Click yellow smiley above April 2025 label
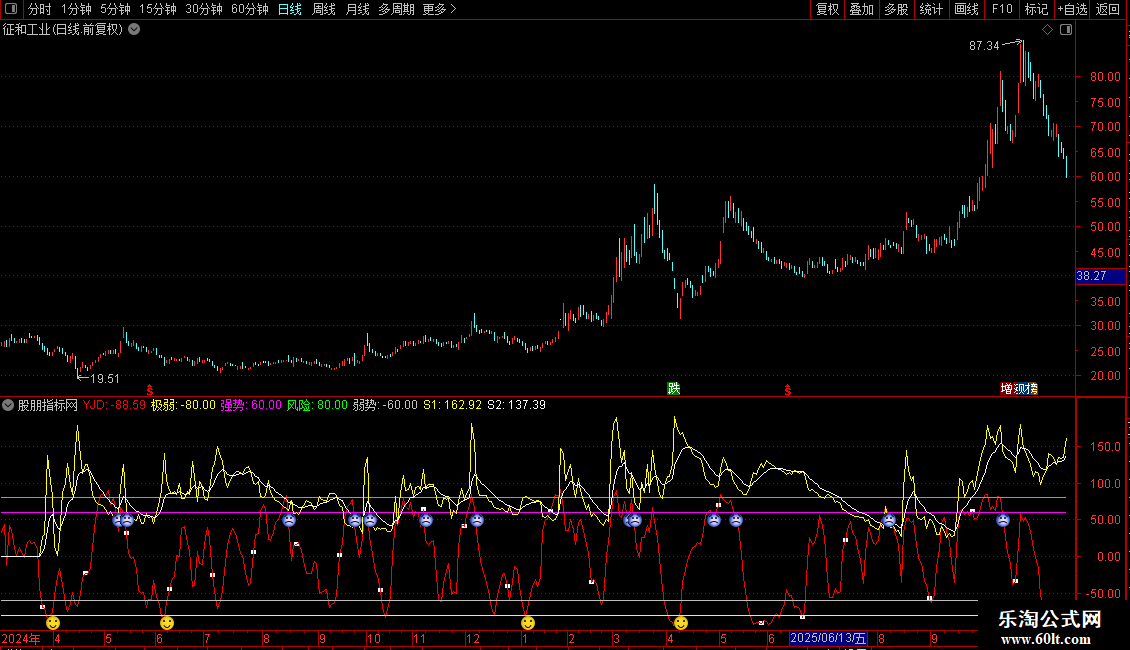The width and height of the screenshot is (1130, 650). 680,623
